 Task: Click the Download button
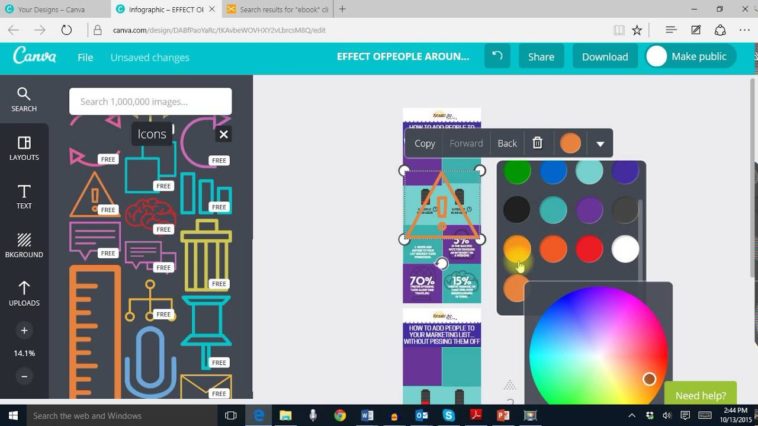[605, 56]
